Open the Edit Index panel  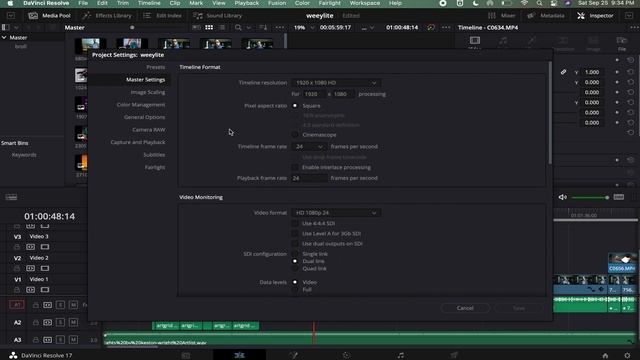[162, 16]
